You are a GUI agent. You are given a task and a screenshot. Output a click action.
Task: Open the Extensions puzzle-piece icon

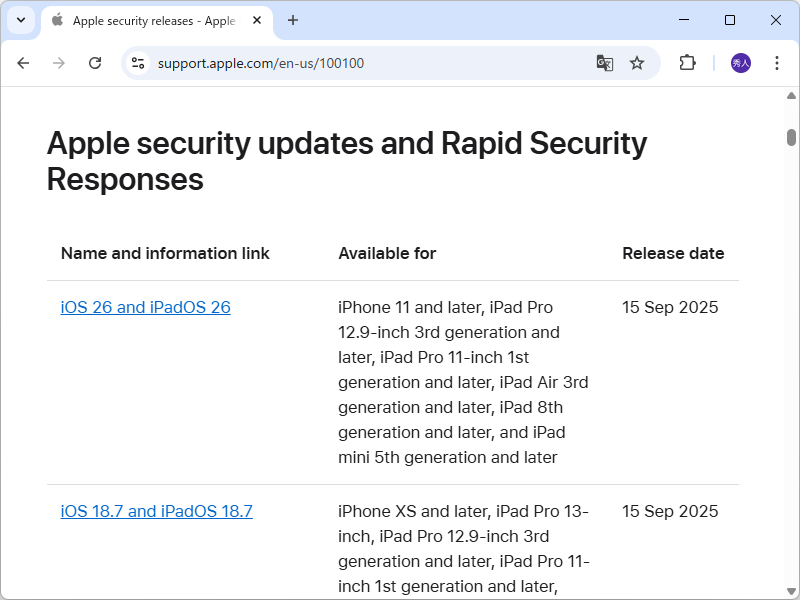click(686, 62)
